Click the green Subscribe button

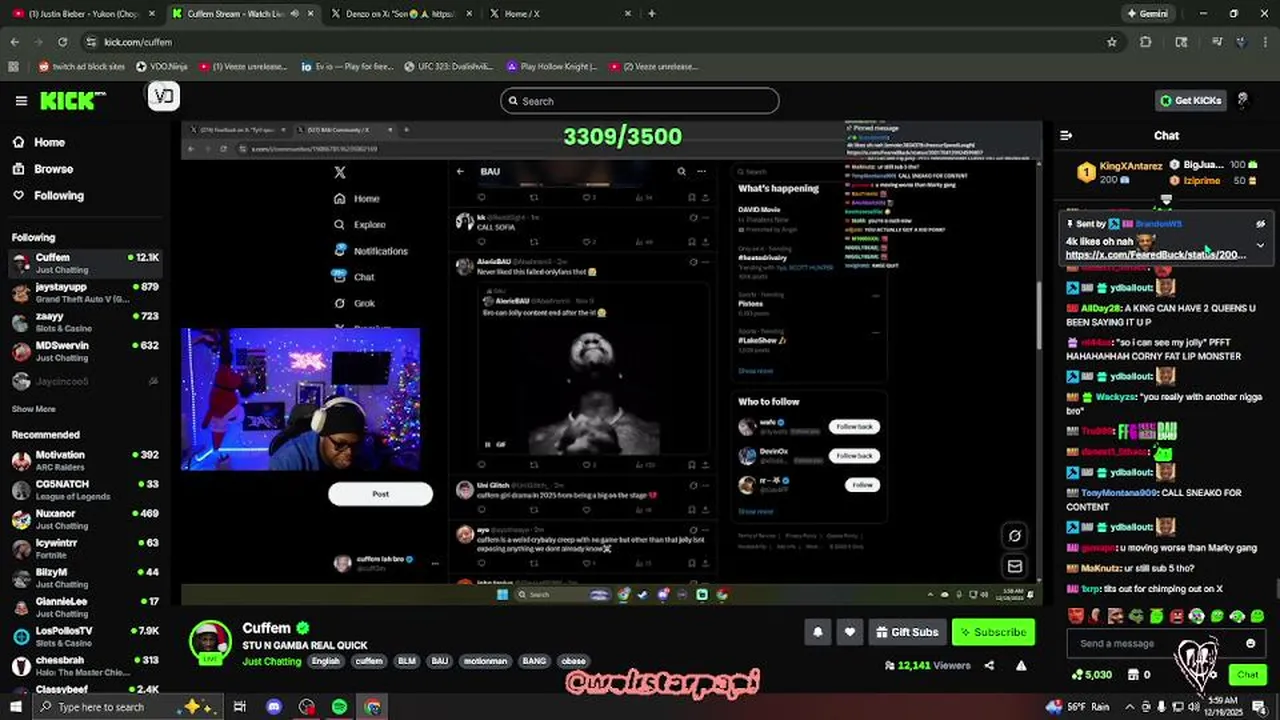[993, 632]
